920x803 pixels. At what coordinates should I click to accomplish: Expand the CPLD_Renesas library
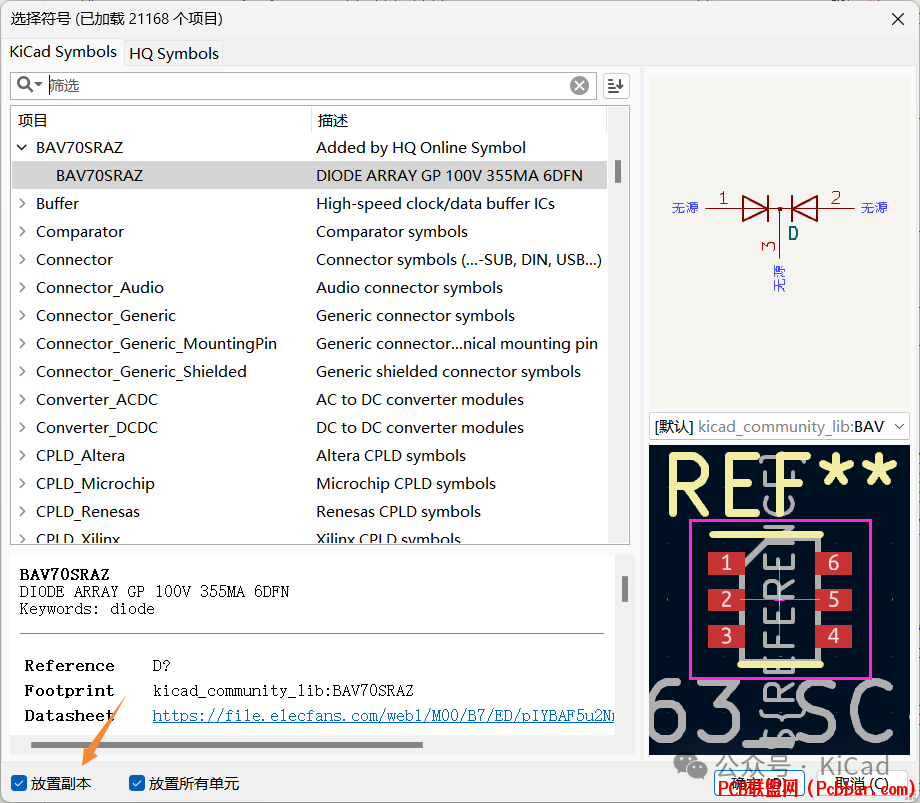(22, 511)
